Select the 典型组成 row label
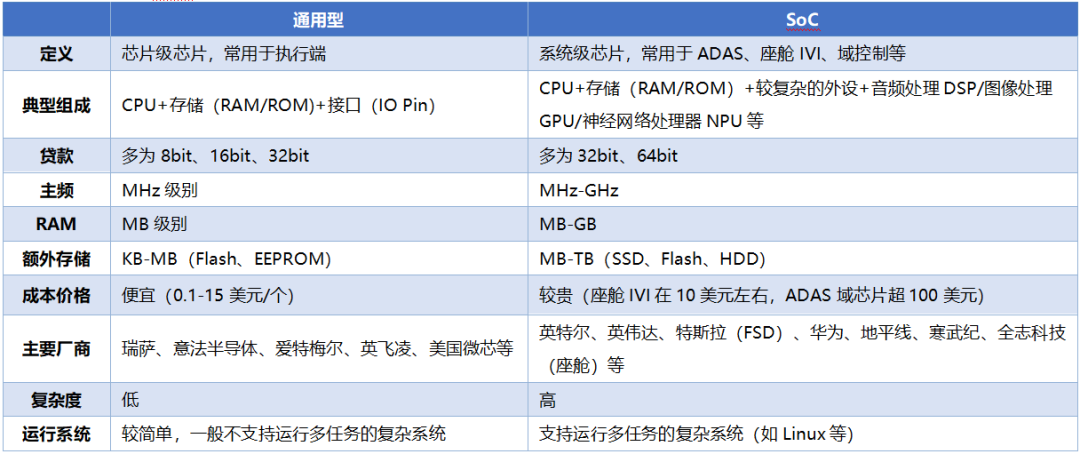The width and height of the screenshot is (1080, 454). 56,105
